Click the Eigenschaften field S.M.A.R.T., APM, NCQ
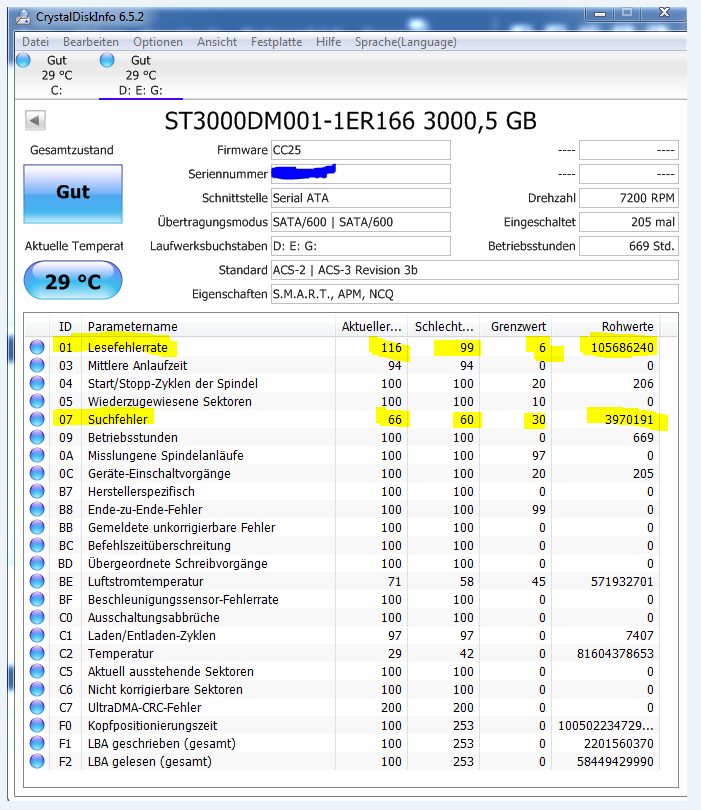701x810 pixels. pos(475,294)
